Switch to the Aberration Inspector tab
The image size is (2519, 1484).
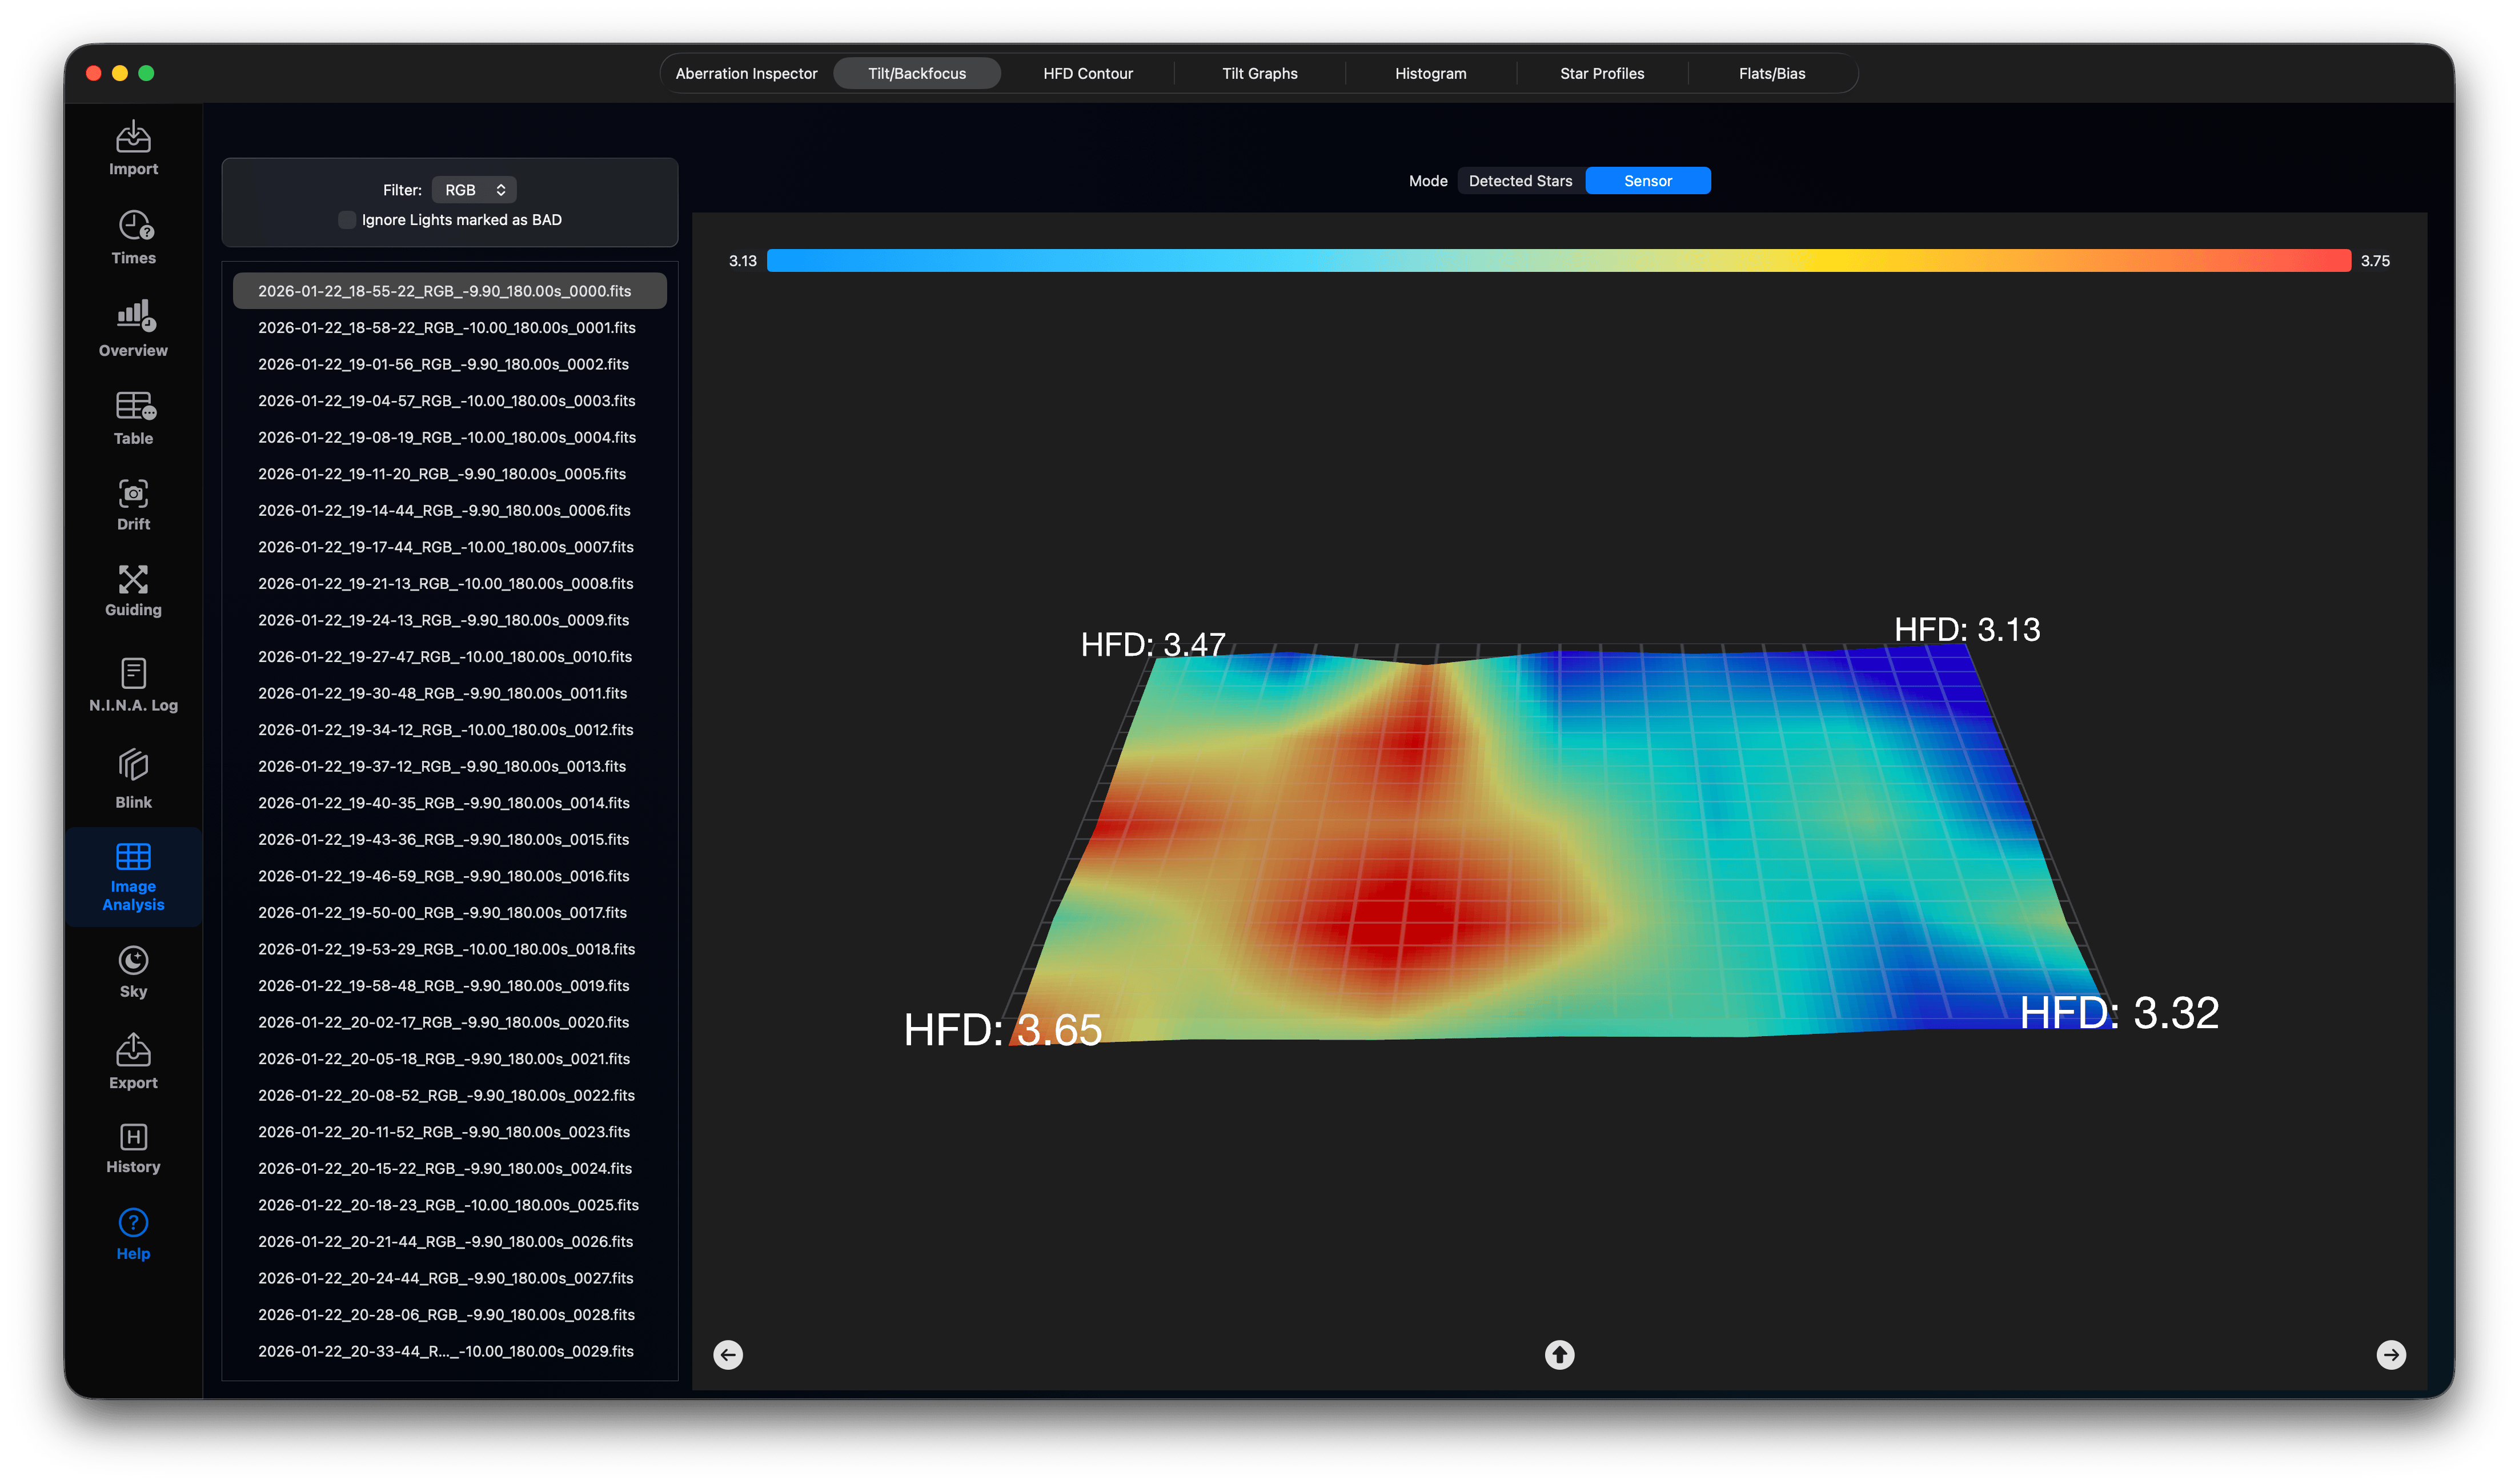point(746,73)
